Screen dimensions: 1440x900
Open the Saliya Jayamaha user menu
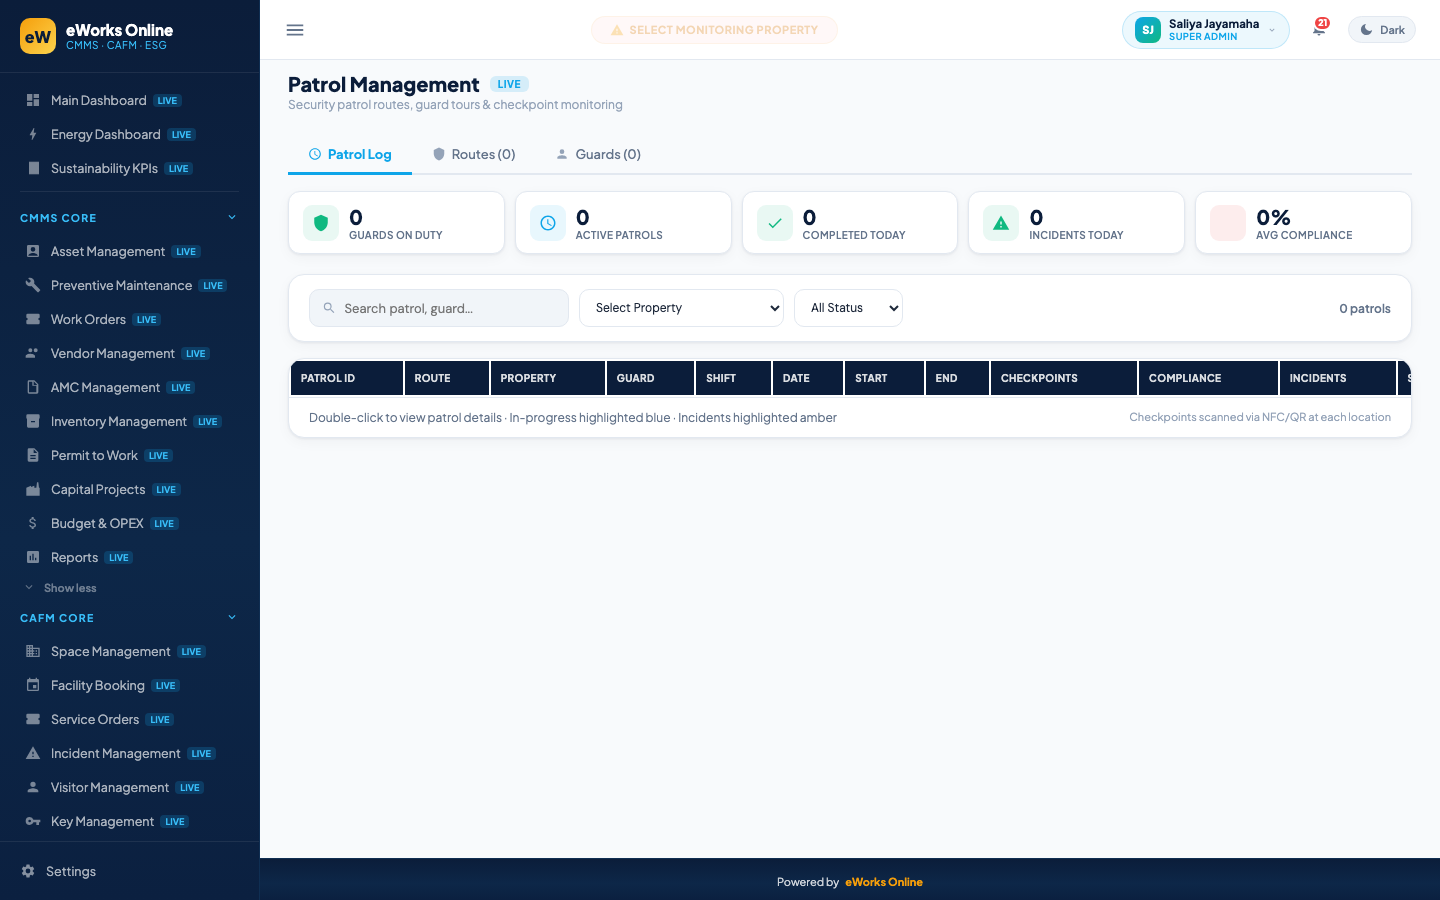1205,30
